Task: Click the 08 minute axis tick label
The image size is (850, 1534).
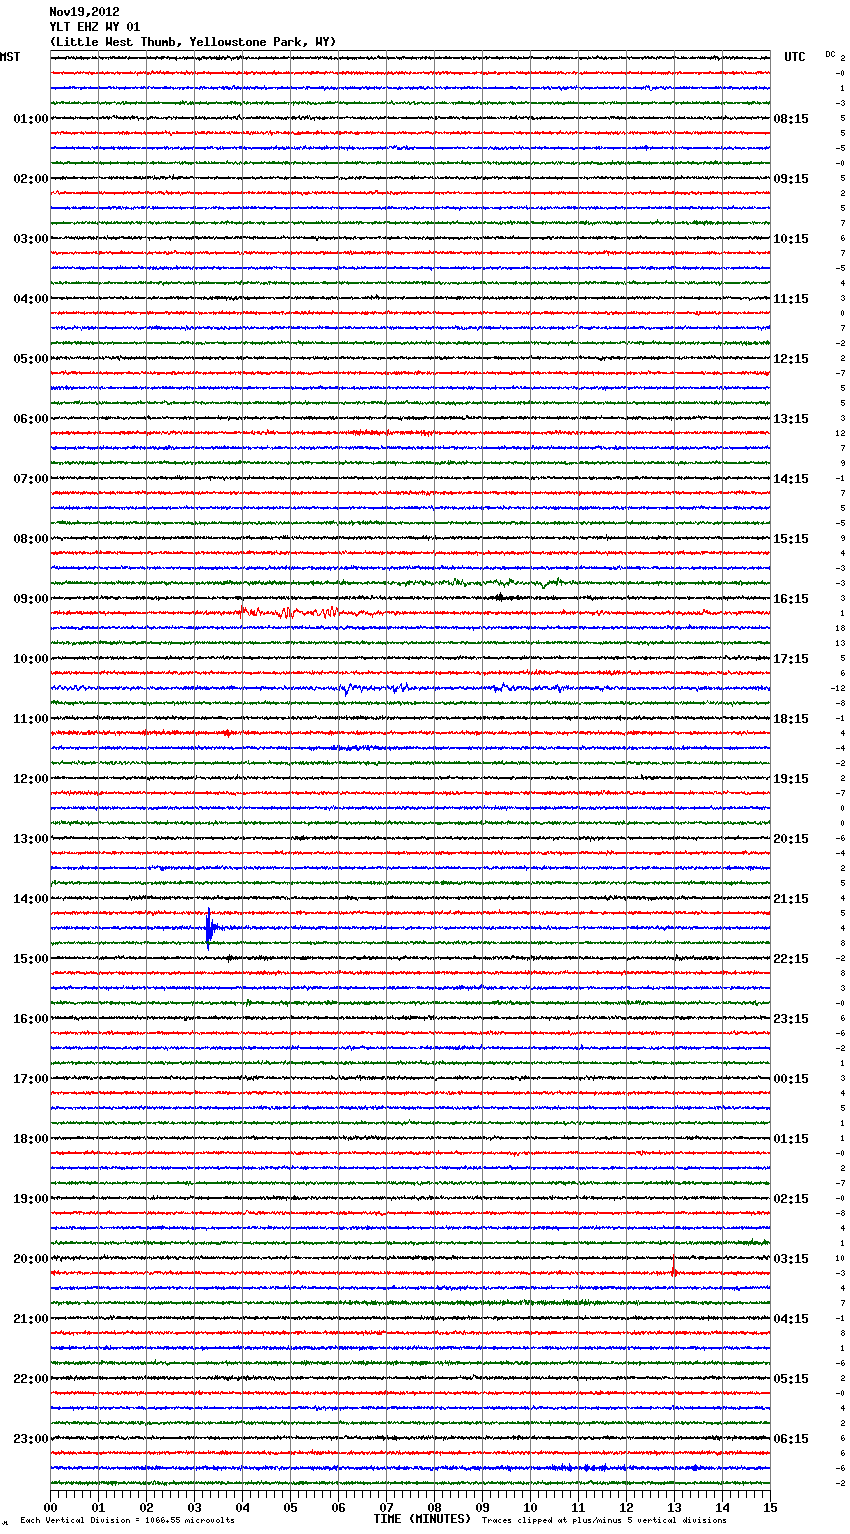Action: tap(434, 1507)
